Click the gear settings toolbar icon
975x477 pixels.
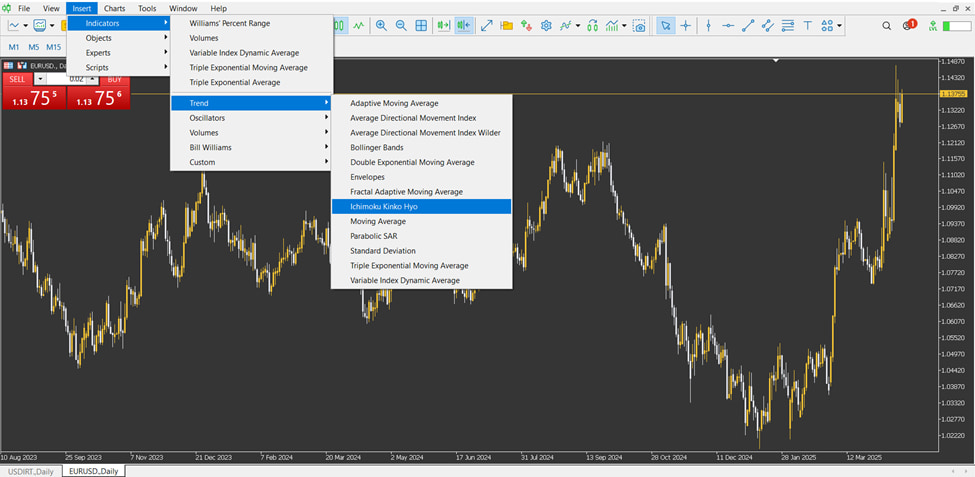(547, 25)
